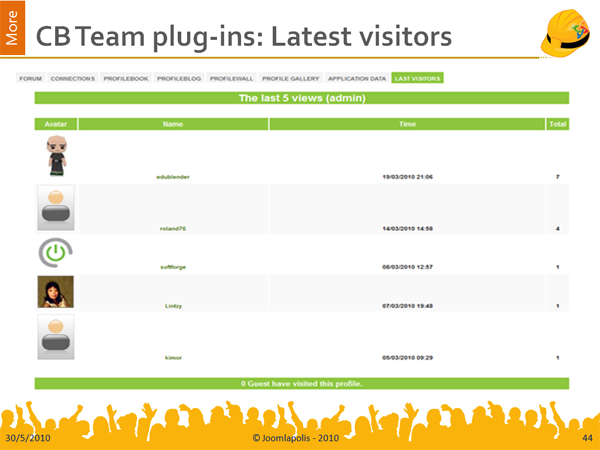Click 'The last 5 views (admin)' banner

pyautogui.click(x=302, y=98)
